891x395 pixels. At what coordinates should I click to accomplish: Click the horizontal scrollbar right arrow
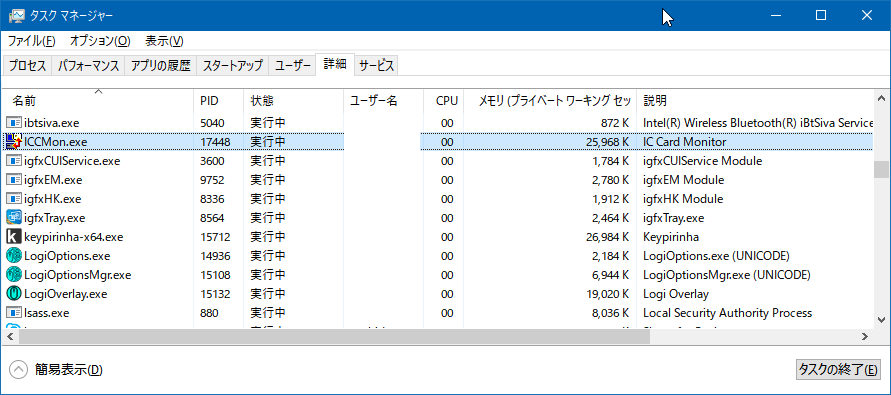coord(865,337)
